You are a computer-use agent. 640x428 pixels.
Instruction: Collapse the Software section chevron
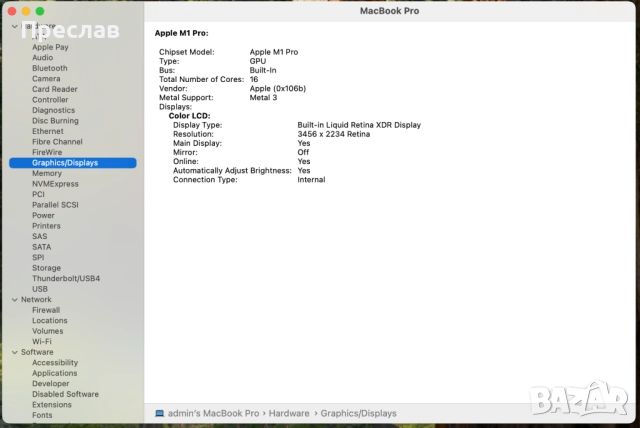pyautogui.click(x=15, y=352)
